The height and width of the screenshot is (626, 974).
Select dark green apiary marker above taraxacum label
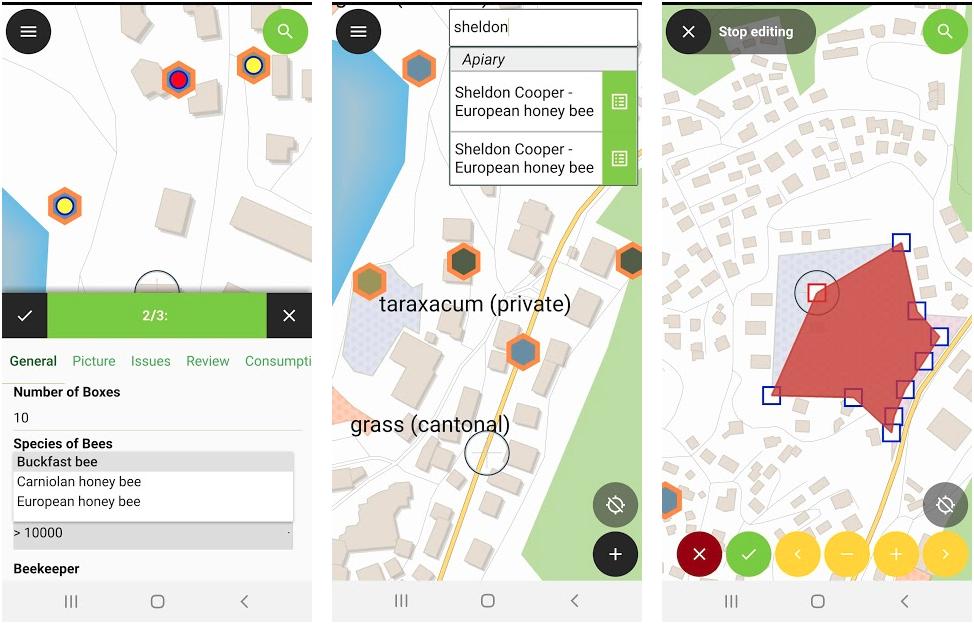point(463,261)
